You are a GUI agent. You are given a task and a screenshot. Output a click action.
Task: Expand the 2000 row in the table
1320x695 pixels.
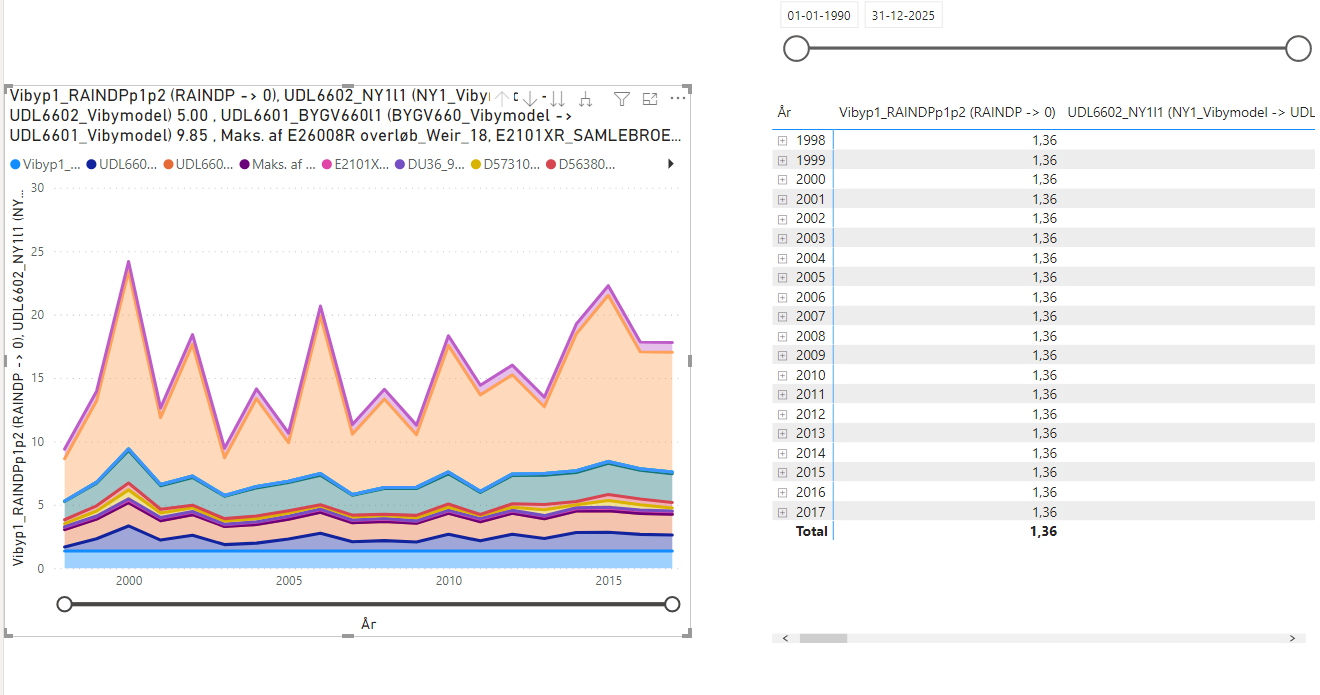pyautogui.click(x=782, y=180)
